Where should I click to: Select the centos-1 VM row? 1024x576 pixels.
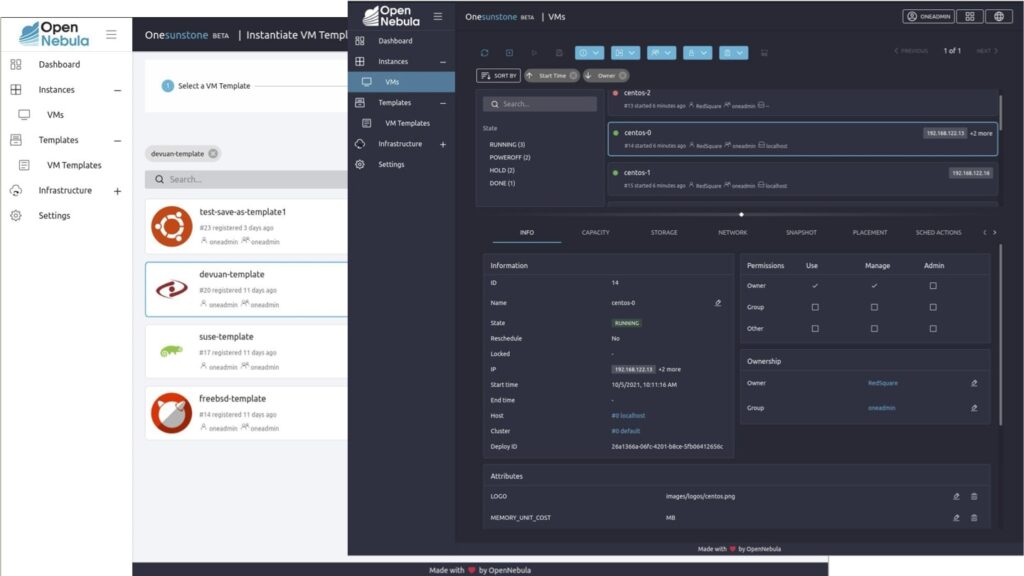click(x=803, y=179)
